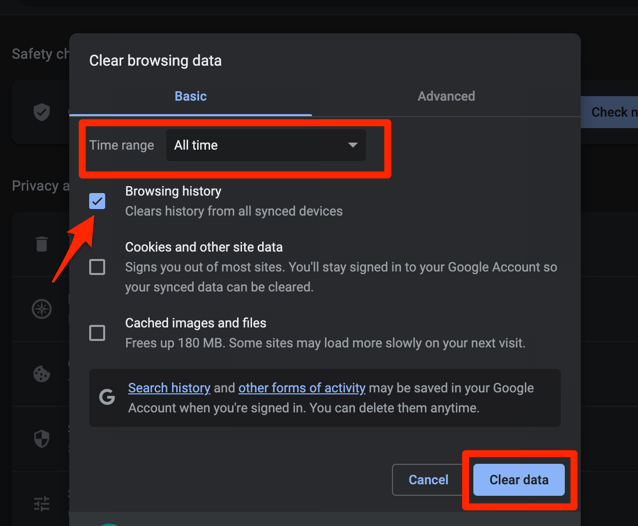Viewport: 638px width, 526px height.
Task: Click the Safety check shield icon
Action: (42, 112)
